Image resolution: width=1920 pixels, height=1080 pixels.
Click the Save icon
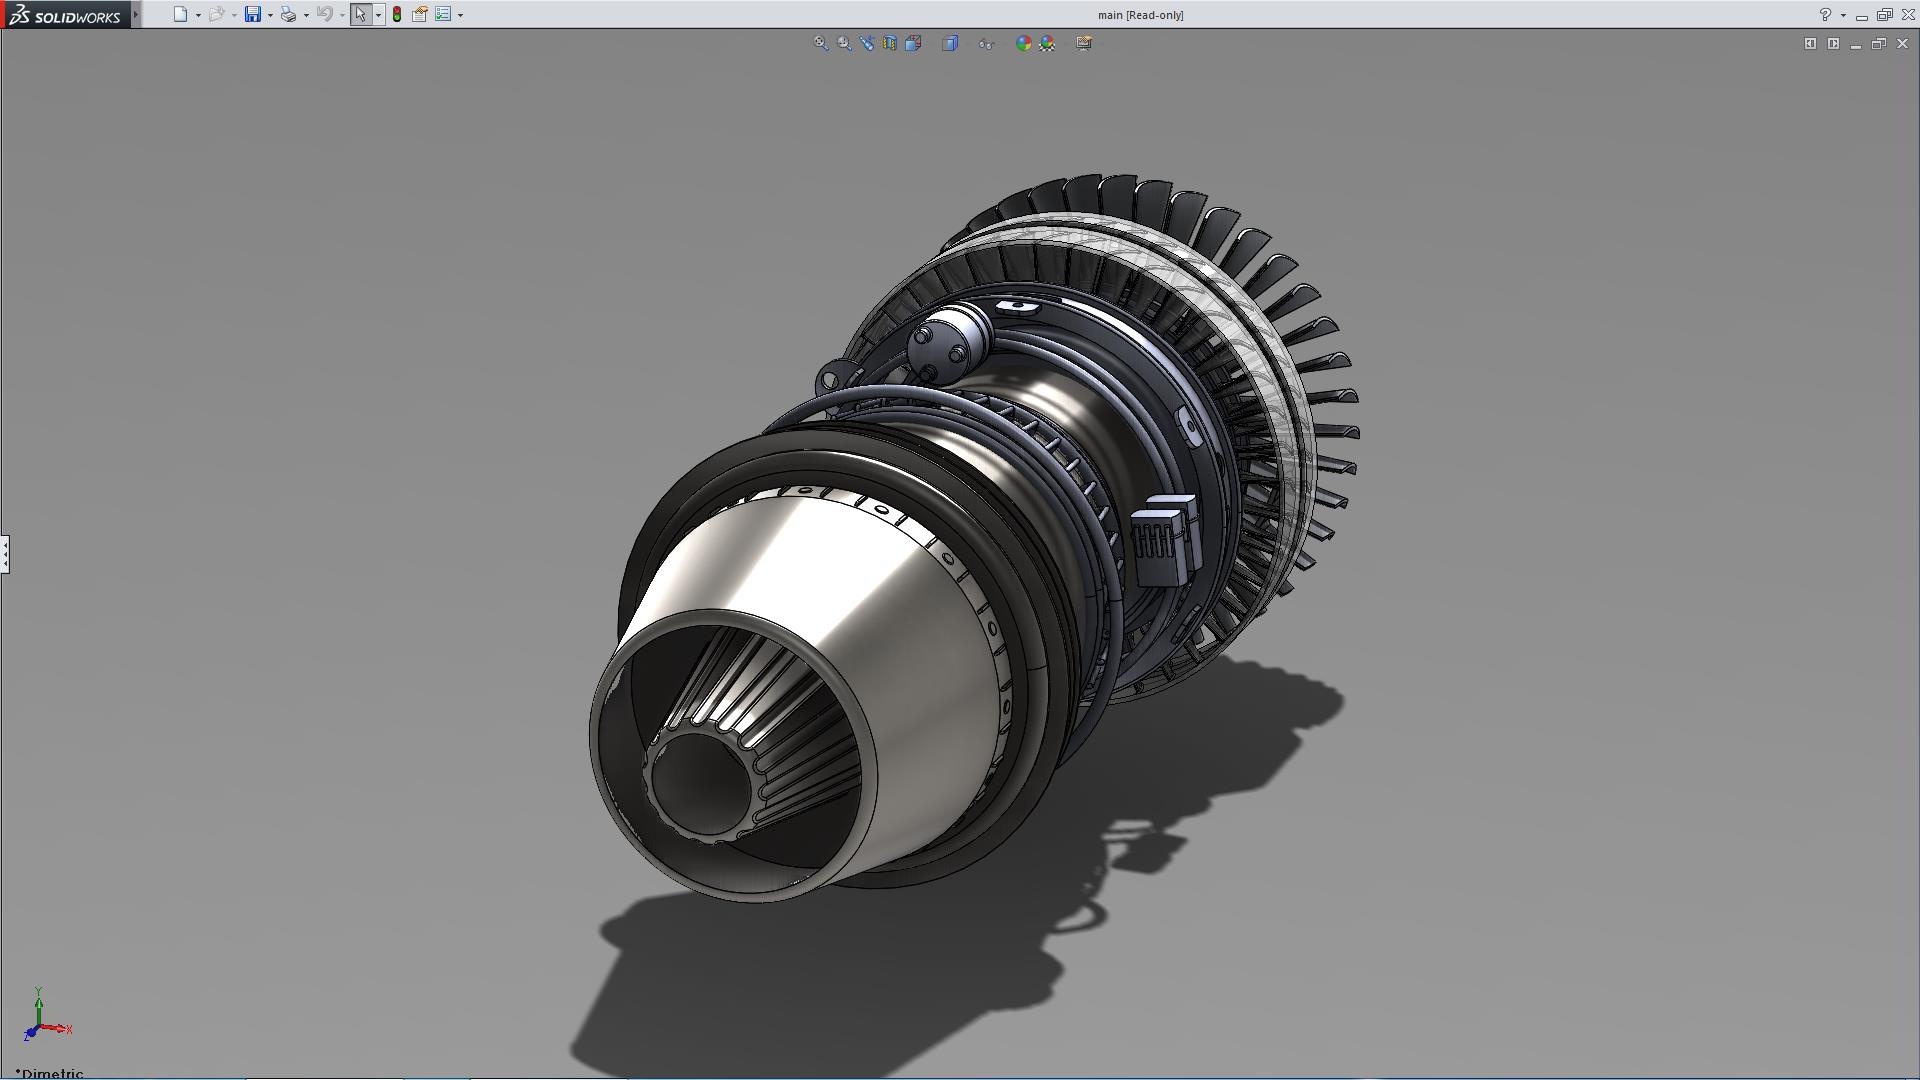[253, 14]
